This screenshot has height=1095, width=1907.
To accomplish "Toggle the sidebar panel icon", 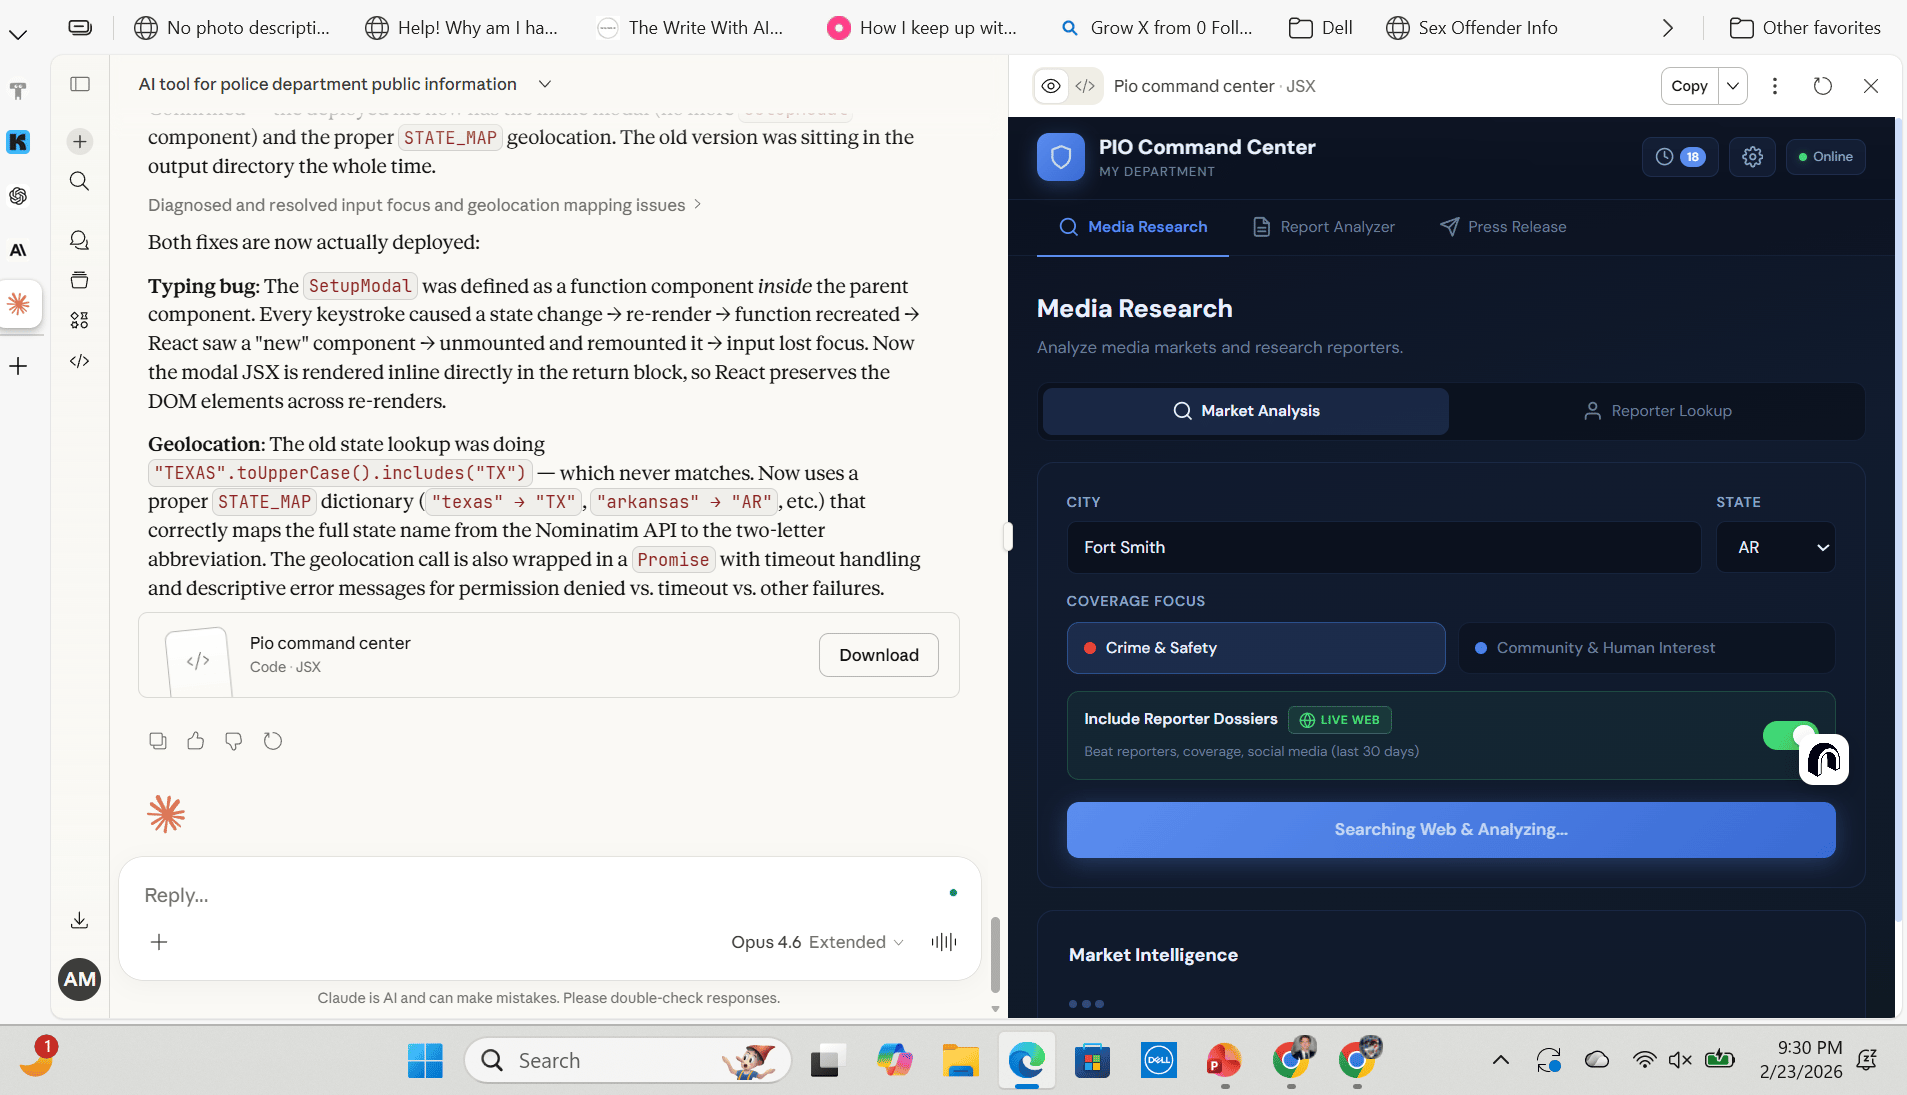I will click(80, 84).
